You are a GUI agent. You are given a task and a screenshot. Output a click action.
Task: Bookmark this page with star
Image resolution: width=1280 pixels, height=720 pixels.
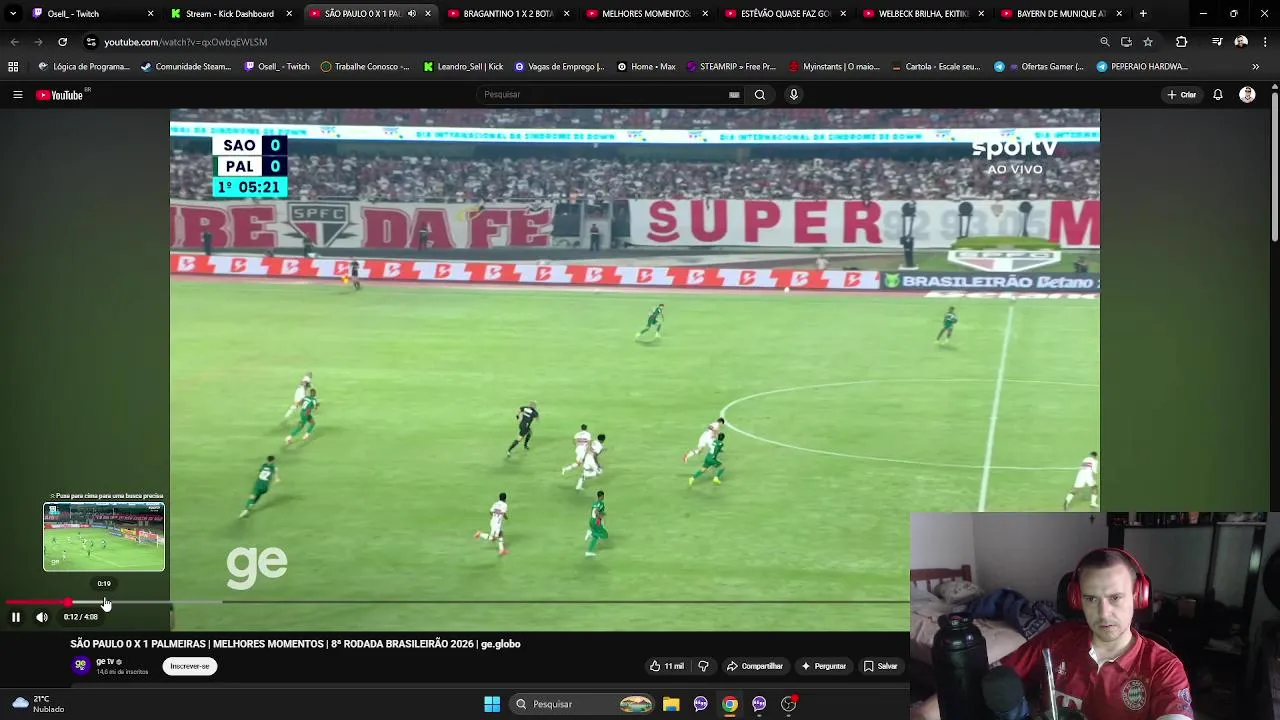[x=1148, y=42]
